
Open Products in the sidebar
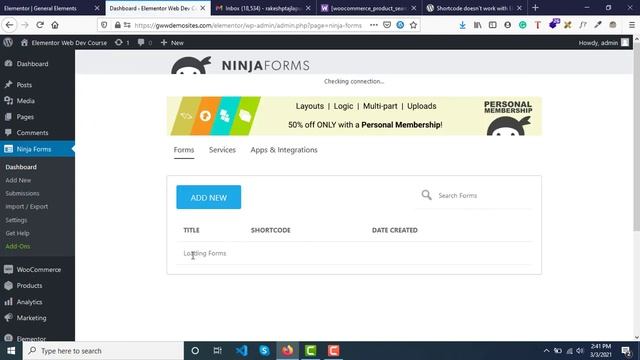pos(29,286)
